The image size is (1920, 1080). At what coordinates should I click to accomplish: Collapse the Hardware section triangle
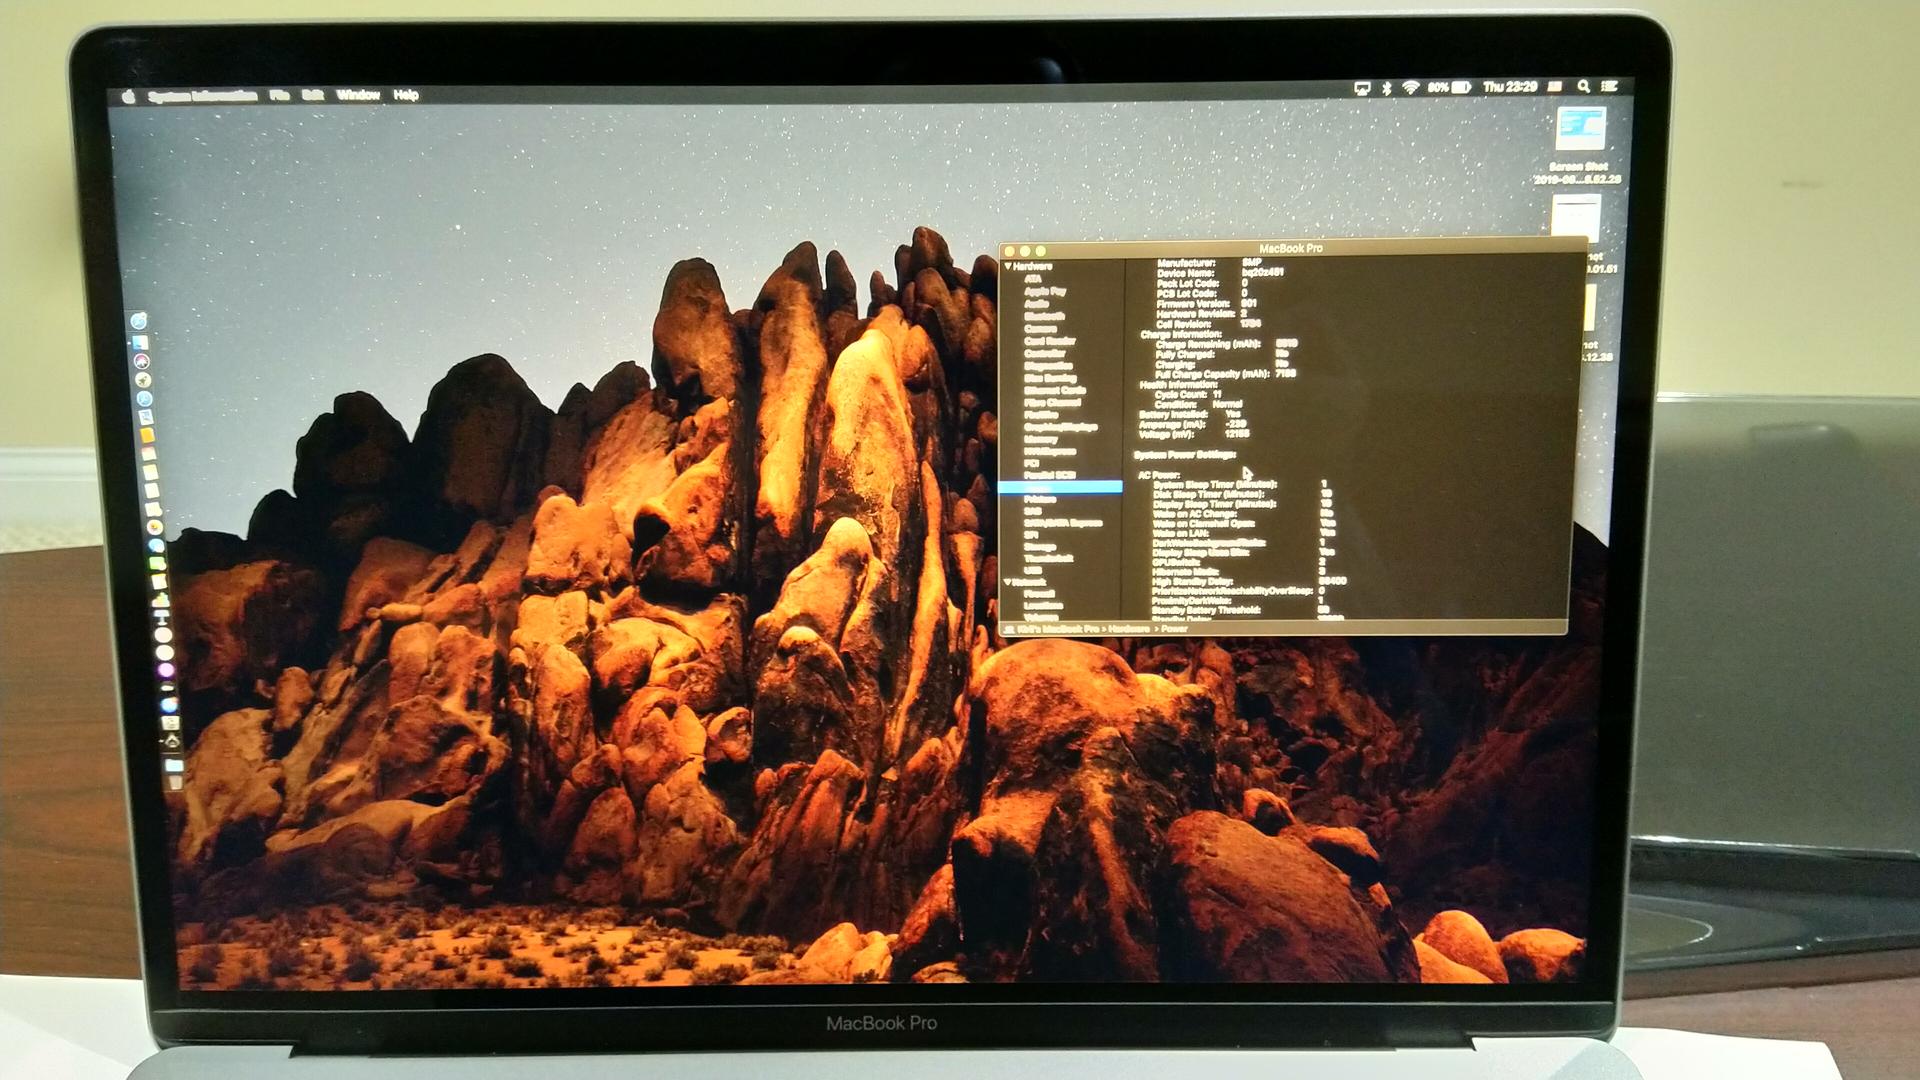pos(1008,266)
